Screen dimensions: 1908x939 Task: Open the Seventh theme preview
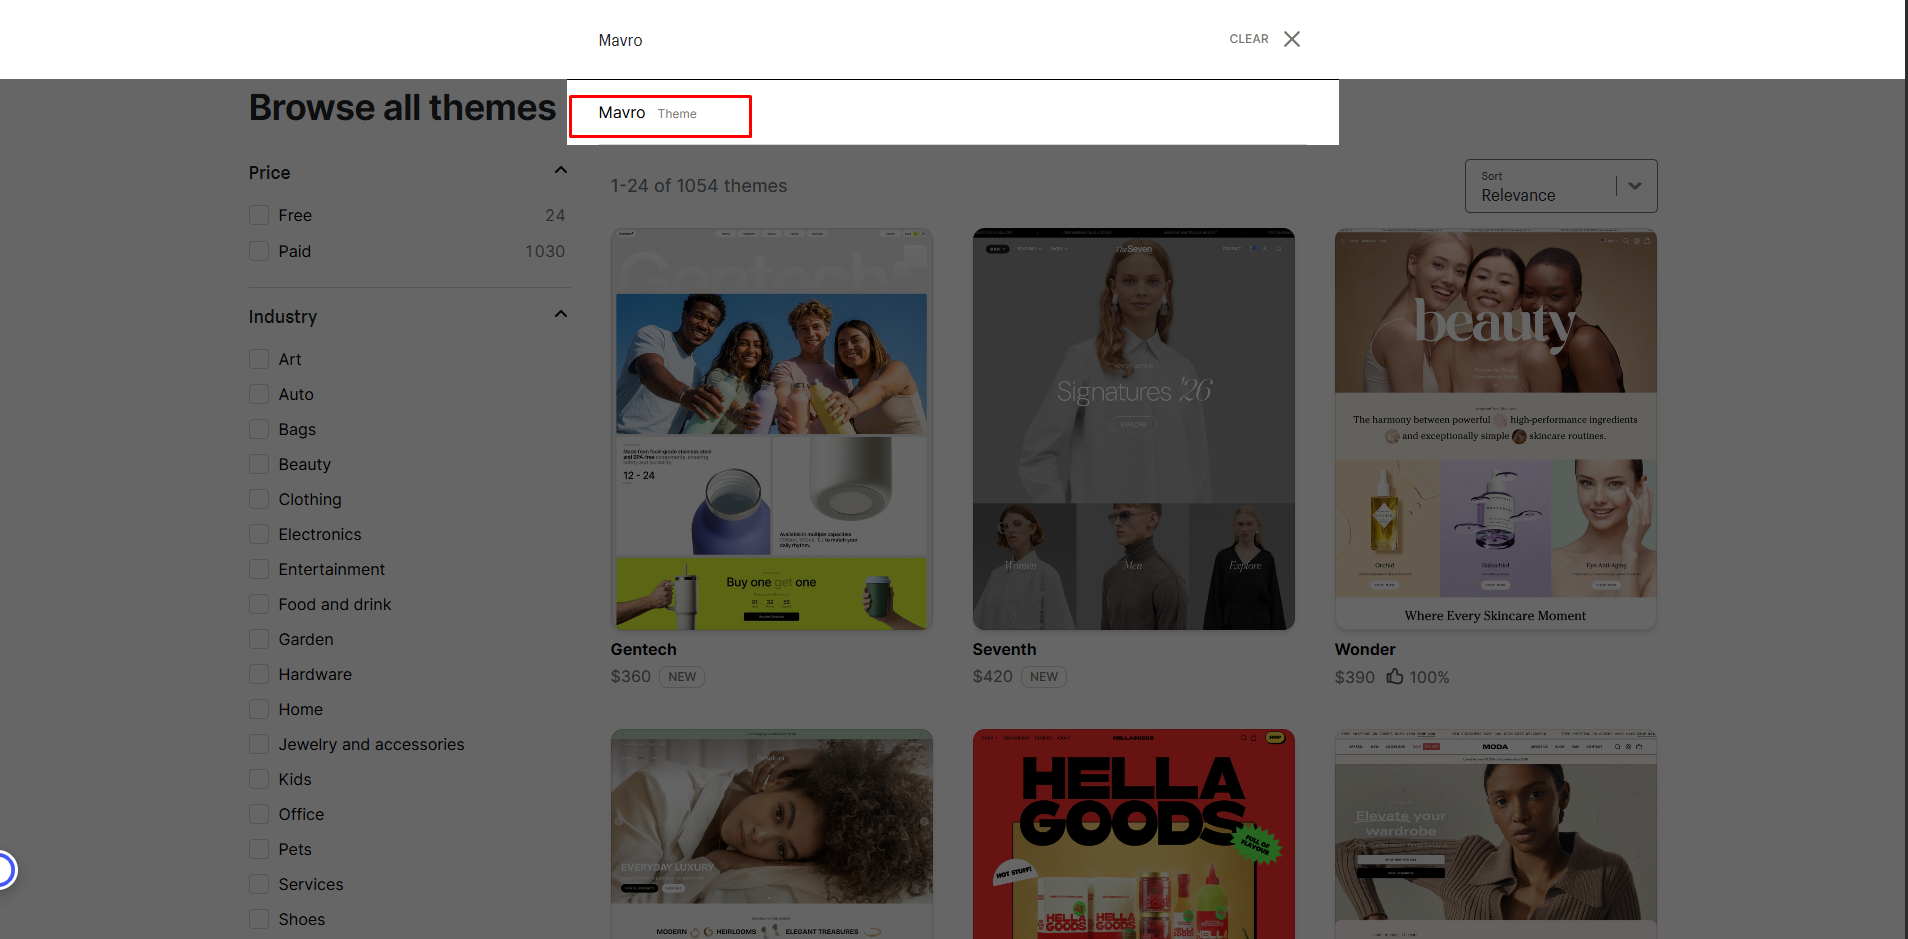click(x=1132, y=428)
